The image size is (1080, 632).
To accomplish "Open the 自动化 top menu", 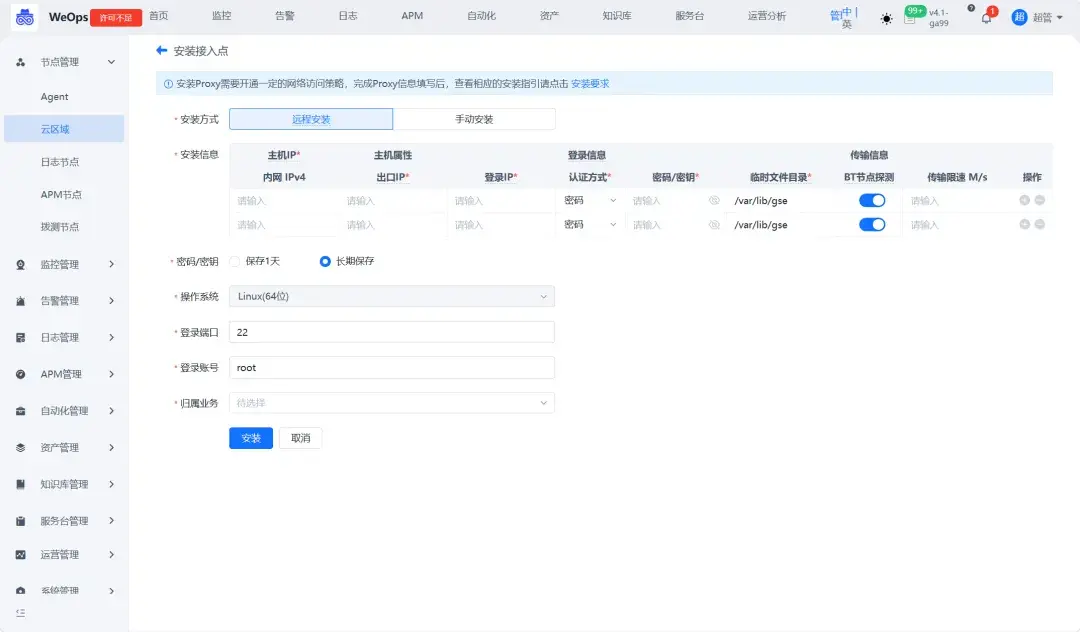I will (x=481, y=15).
